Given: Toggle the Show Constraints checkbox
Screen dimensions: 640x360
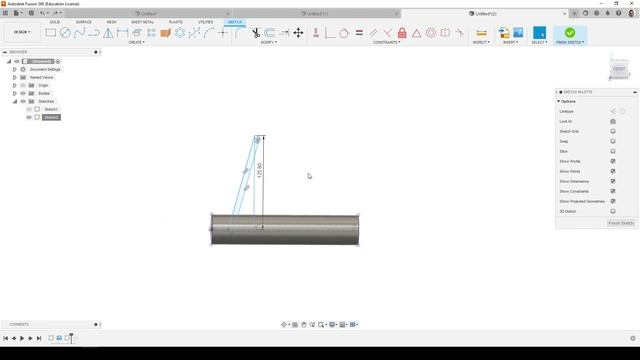Looking at the screenshot, I should [x=613, y=191].
